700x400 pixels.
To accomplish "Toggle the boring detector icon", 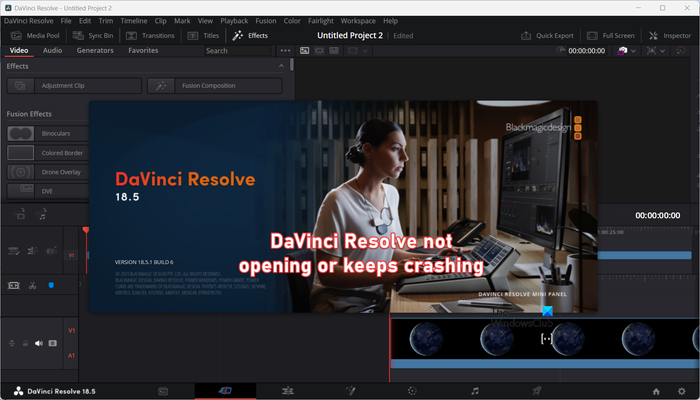I will pyautogui.click(x=52, y=251).
